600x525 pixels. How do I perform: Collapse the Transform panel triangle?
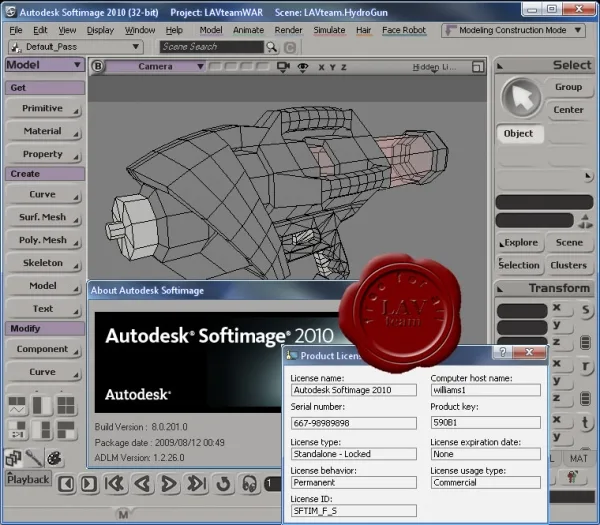pyautogui.click(x=500, y=289)
